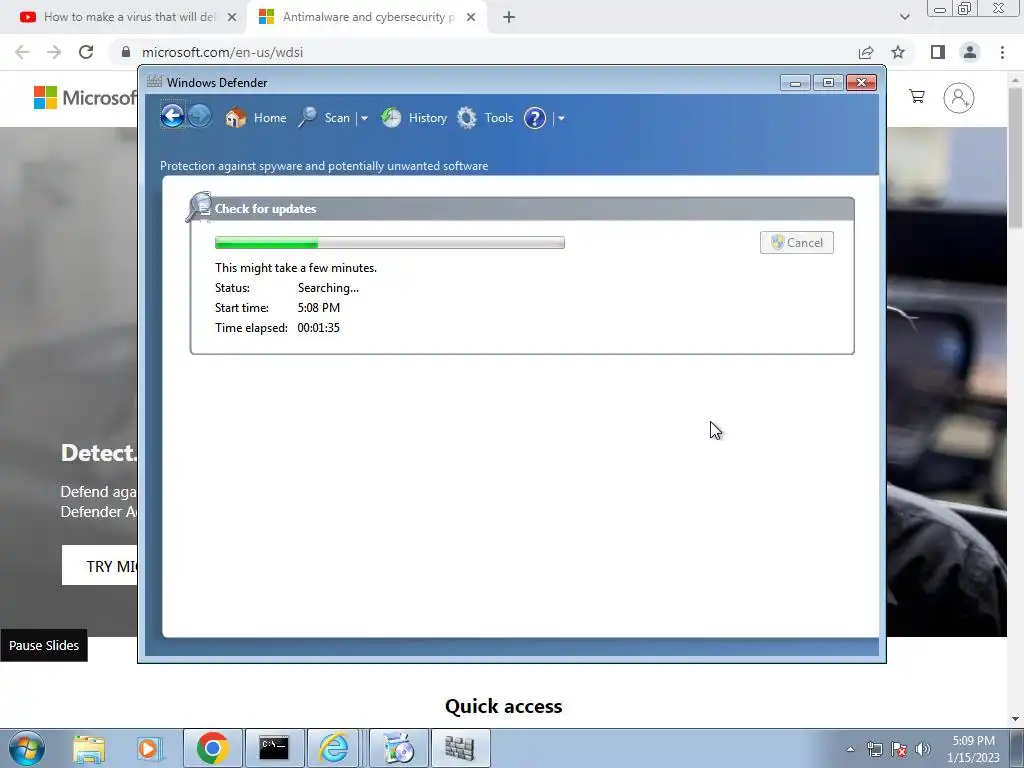The image size is (1024, 768).
Task: Click the Quick access heading
Action: click(x=504, y=706)
